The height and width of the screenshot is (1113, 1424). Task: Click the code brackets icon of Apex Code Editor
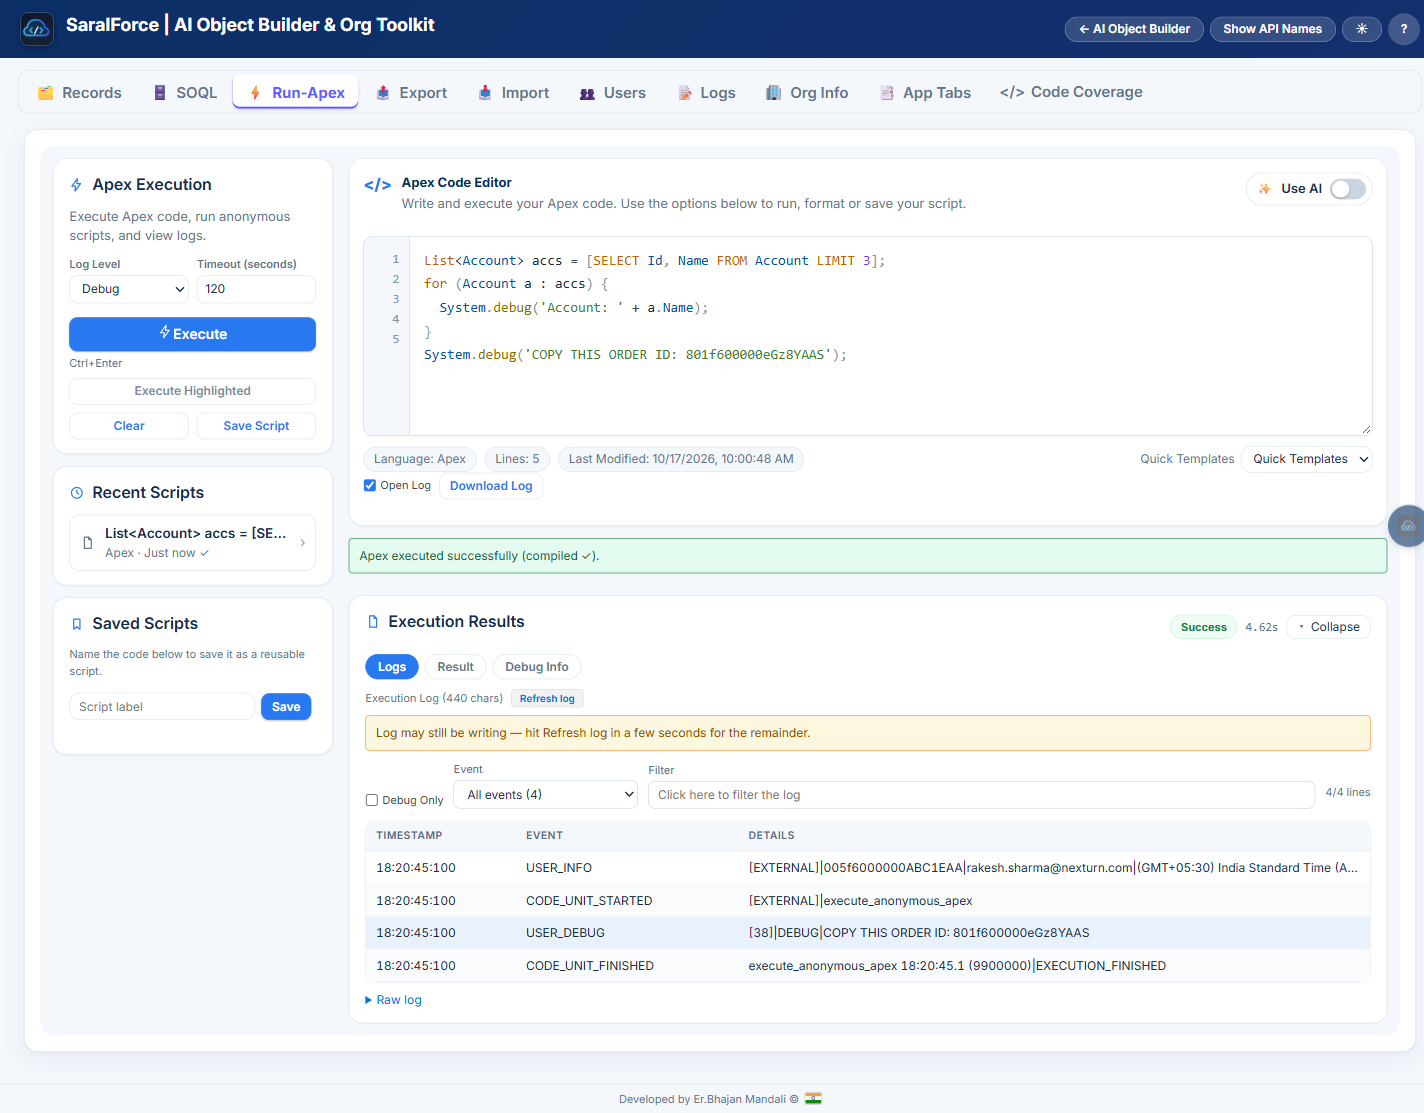[x=377, y=185]
